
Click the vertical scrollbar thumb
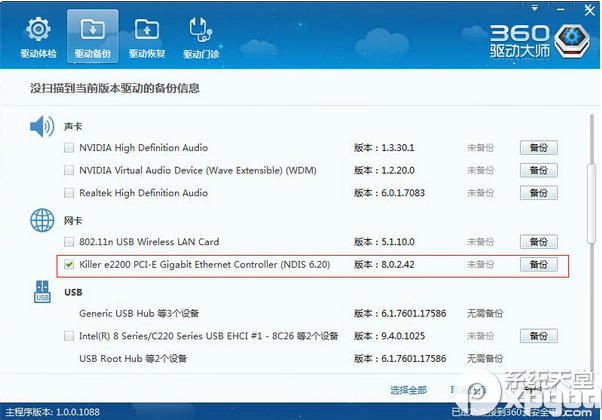click(x=592, y=203)
